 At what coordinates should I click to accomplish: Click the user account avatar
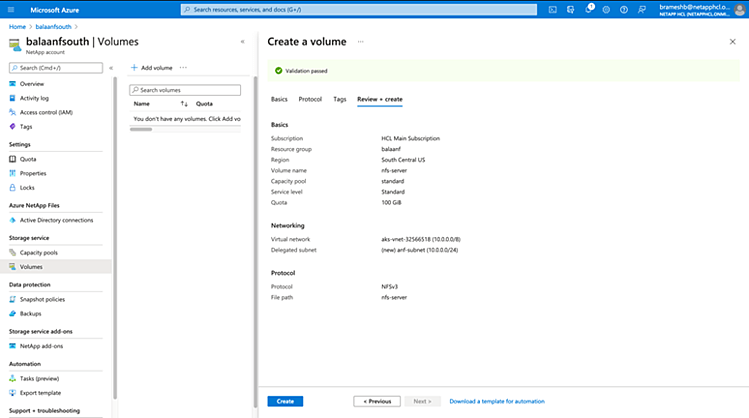[x=738, y=9]
